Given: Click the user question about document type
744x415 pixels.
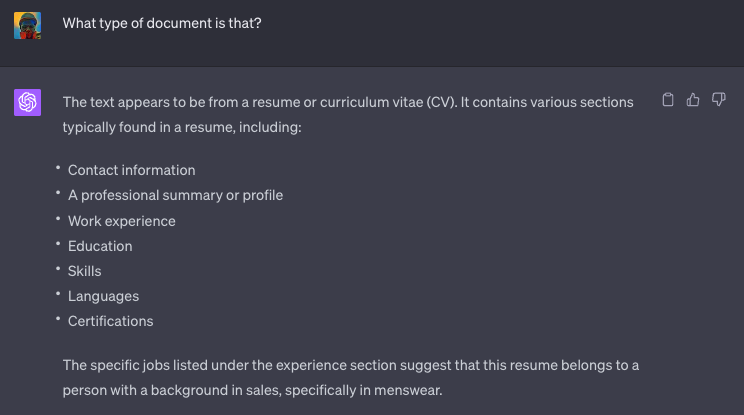Looking at the screenshot, I should pyautogui.click(x=162, y=23).
